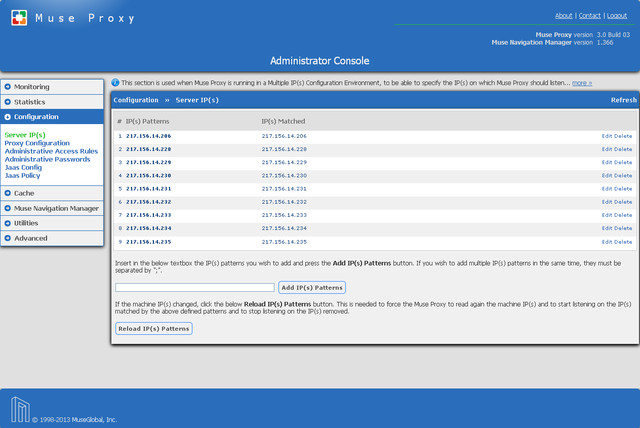Image resolution: width=640 pixels, height=428 pixels.
Task: Delete the 217.156.14.232 pattern
Action: [x=623, y=202]
